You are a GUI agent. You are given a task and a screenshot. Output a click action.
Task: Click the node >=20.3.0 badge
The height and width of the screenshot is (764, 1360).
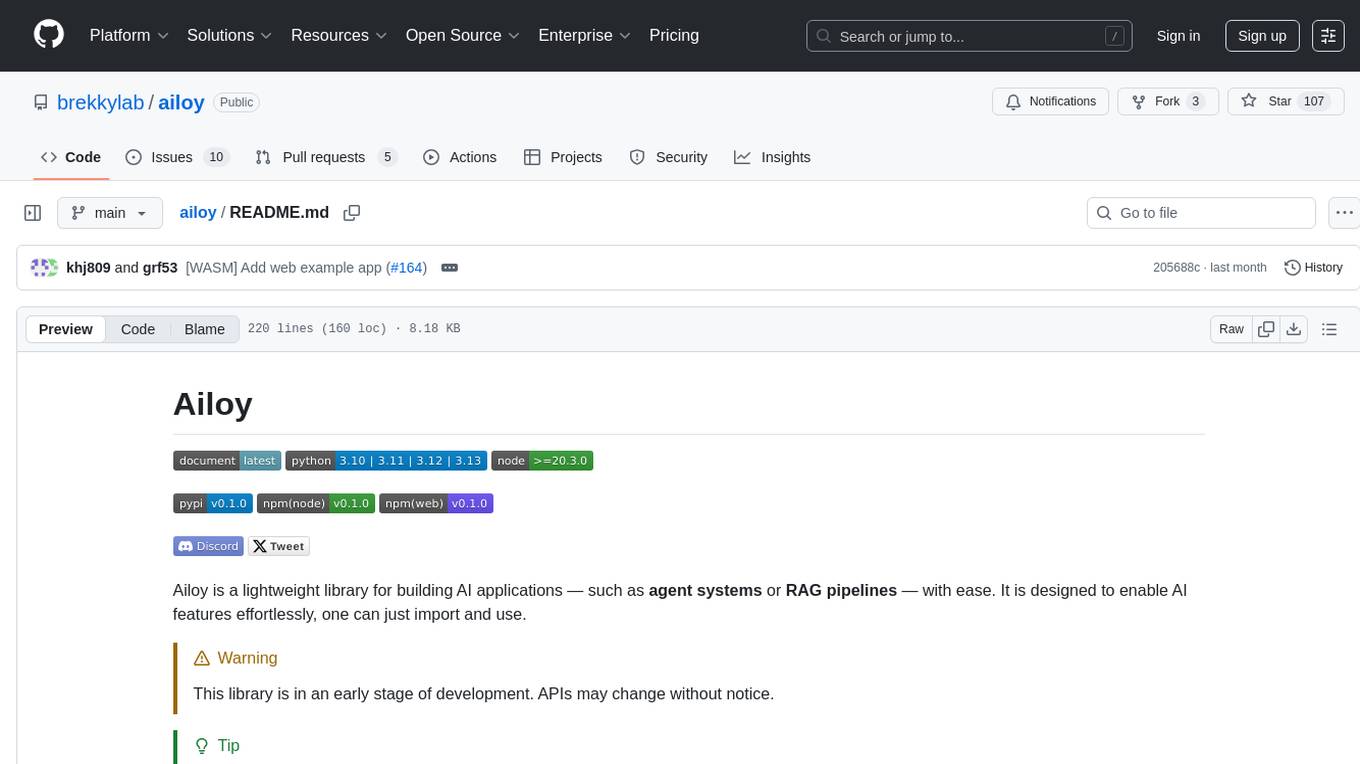point(542,460)
